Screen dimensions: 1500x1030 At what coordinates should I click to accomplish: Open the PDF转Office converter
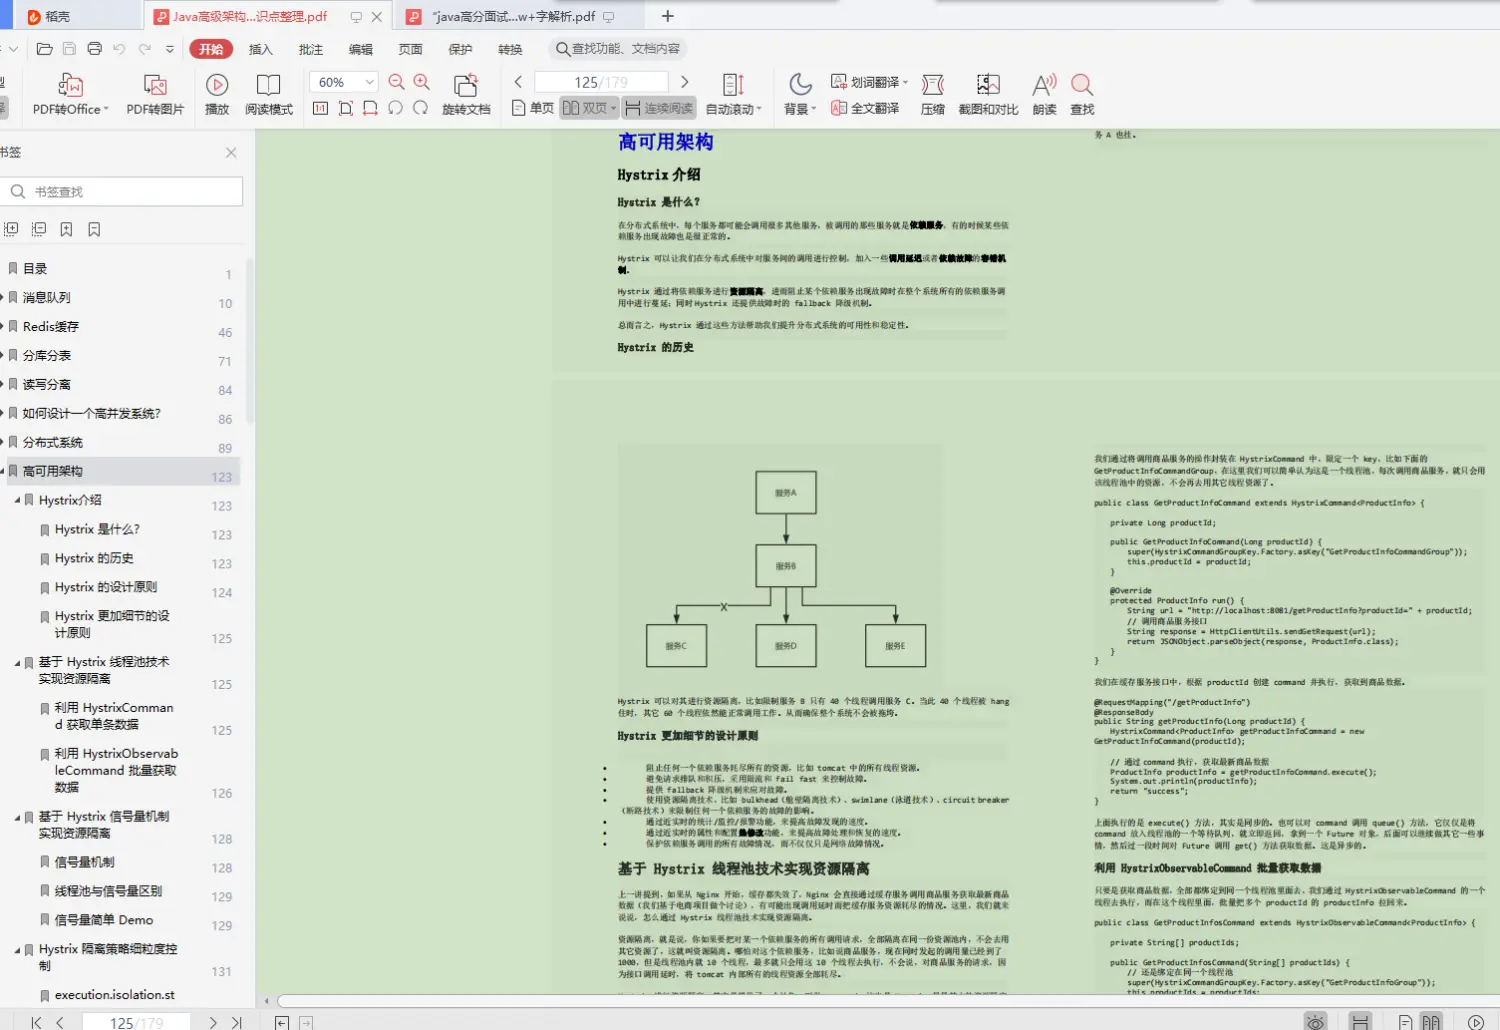pos(70,94)
